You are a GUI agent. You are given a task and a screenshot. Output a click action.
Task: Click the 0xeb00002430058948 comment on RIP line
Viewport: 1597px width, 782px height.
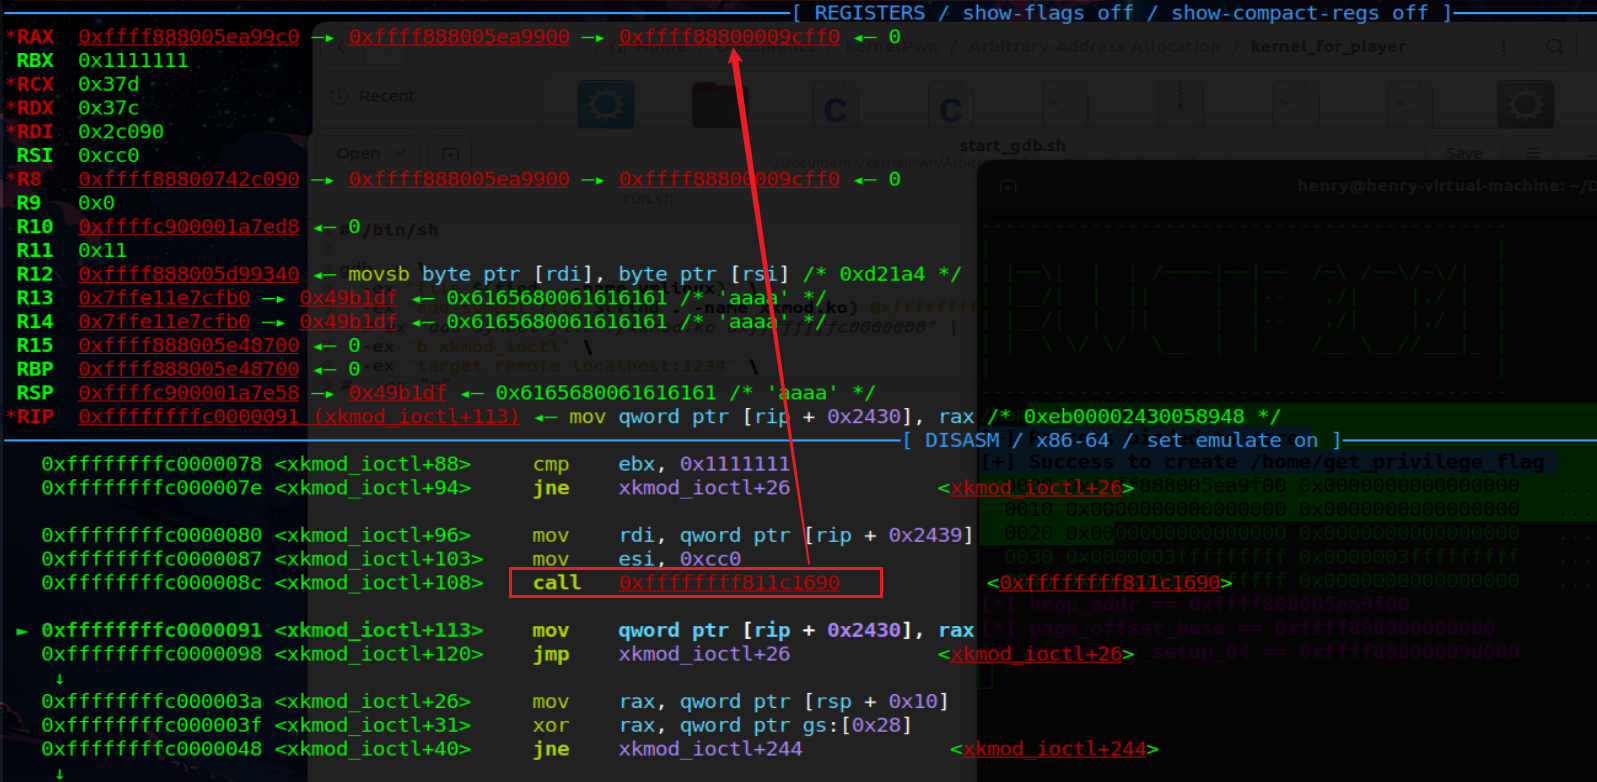click(1134, 417)
